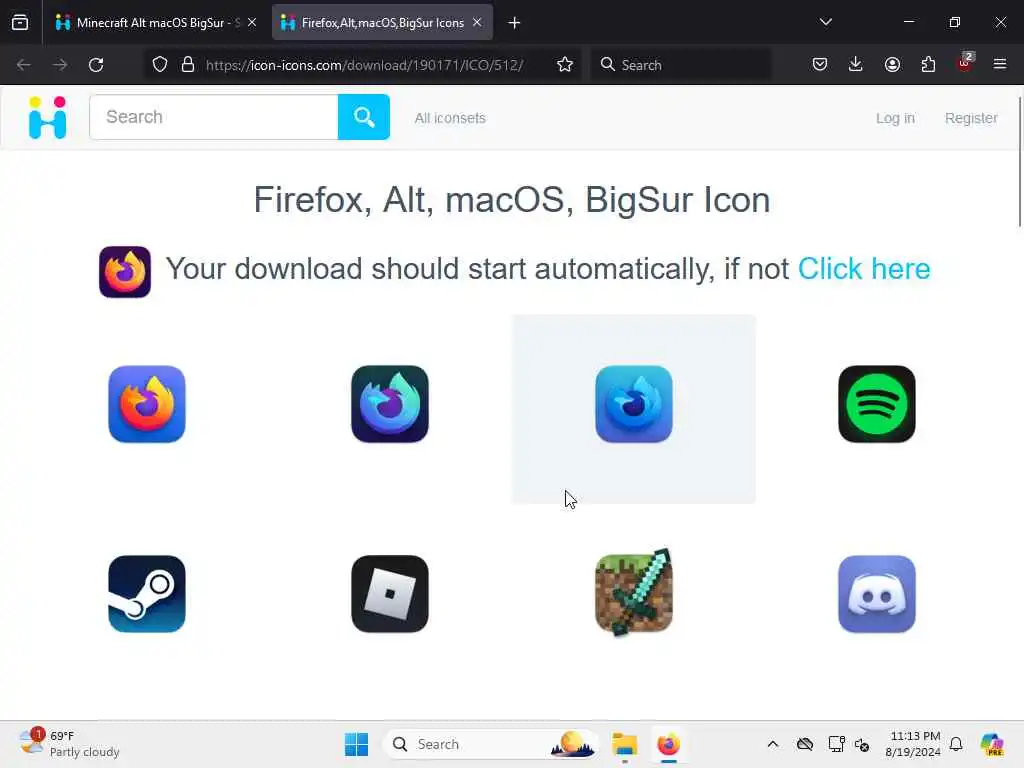1024x768 pixels.
Task: Open the Firefox Developer Edition dark icon
Action: point(390,404)
